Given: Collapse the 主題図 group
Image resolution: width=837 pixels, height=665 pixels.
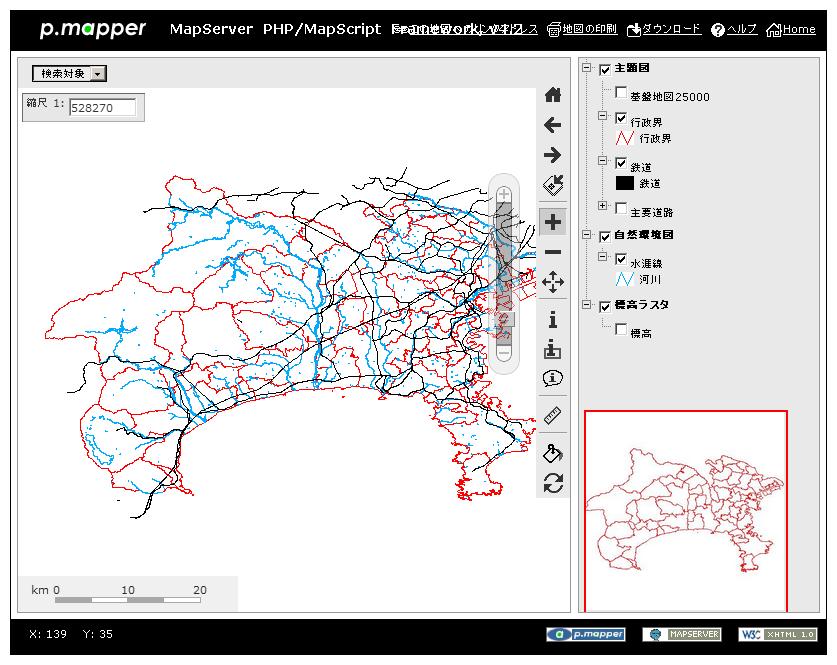Looking at the screenshot, I should click(x=587, y=68).
